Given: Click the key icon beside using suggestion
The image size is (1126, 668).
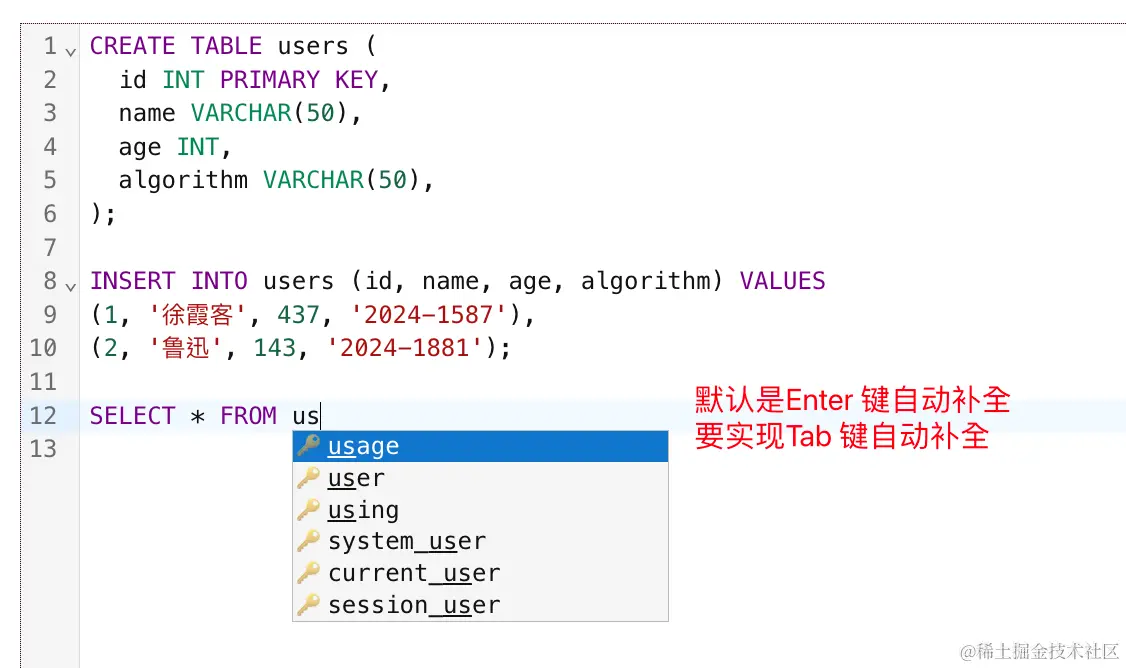Looking at the screenshot, I should point(307,510).
